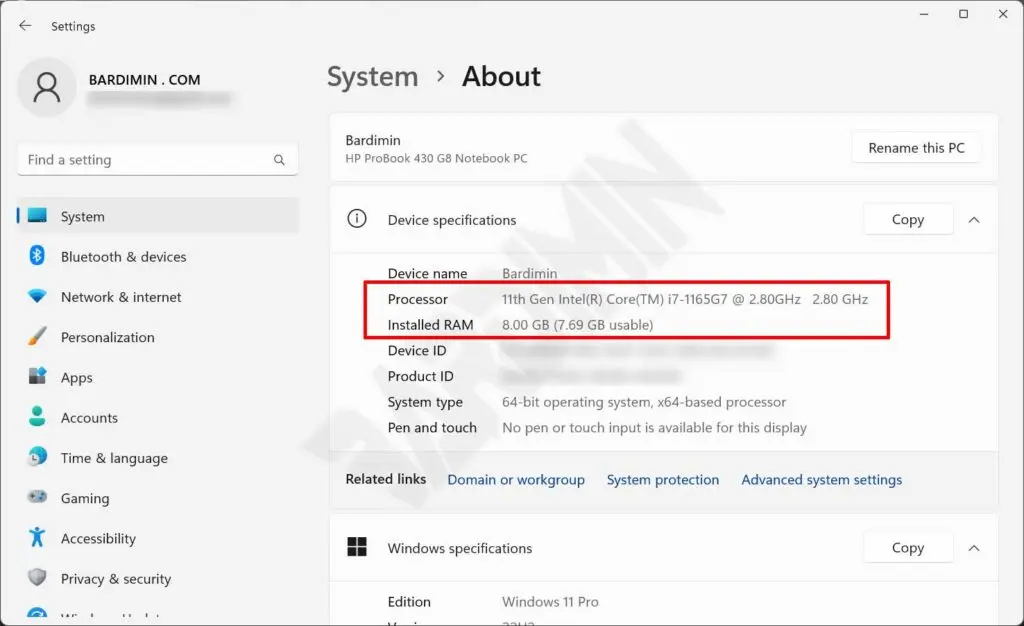
Task: Select Accounts in the sidebar
Action: pyautogui.click(x=158, y=418)
